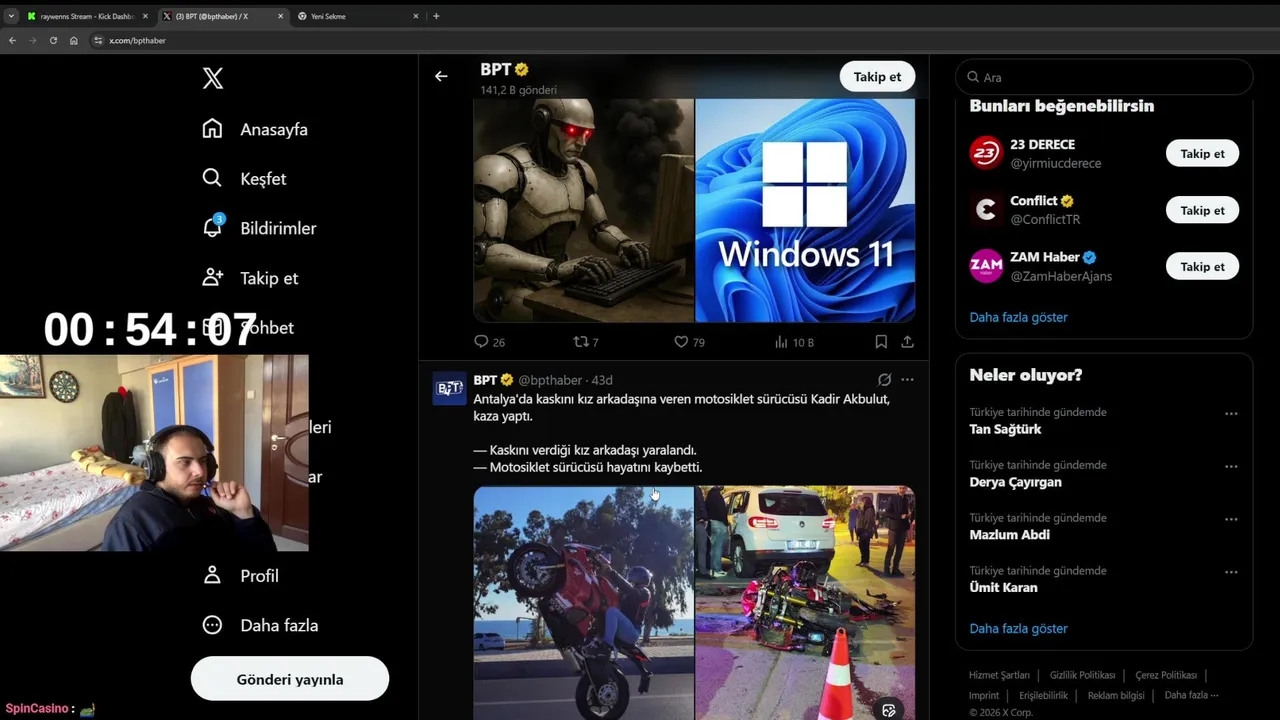Open three-dot menu on Antalya post

click(x=907, y=380)
